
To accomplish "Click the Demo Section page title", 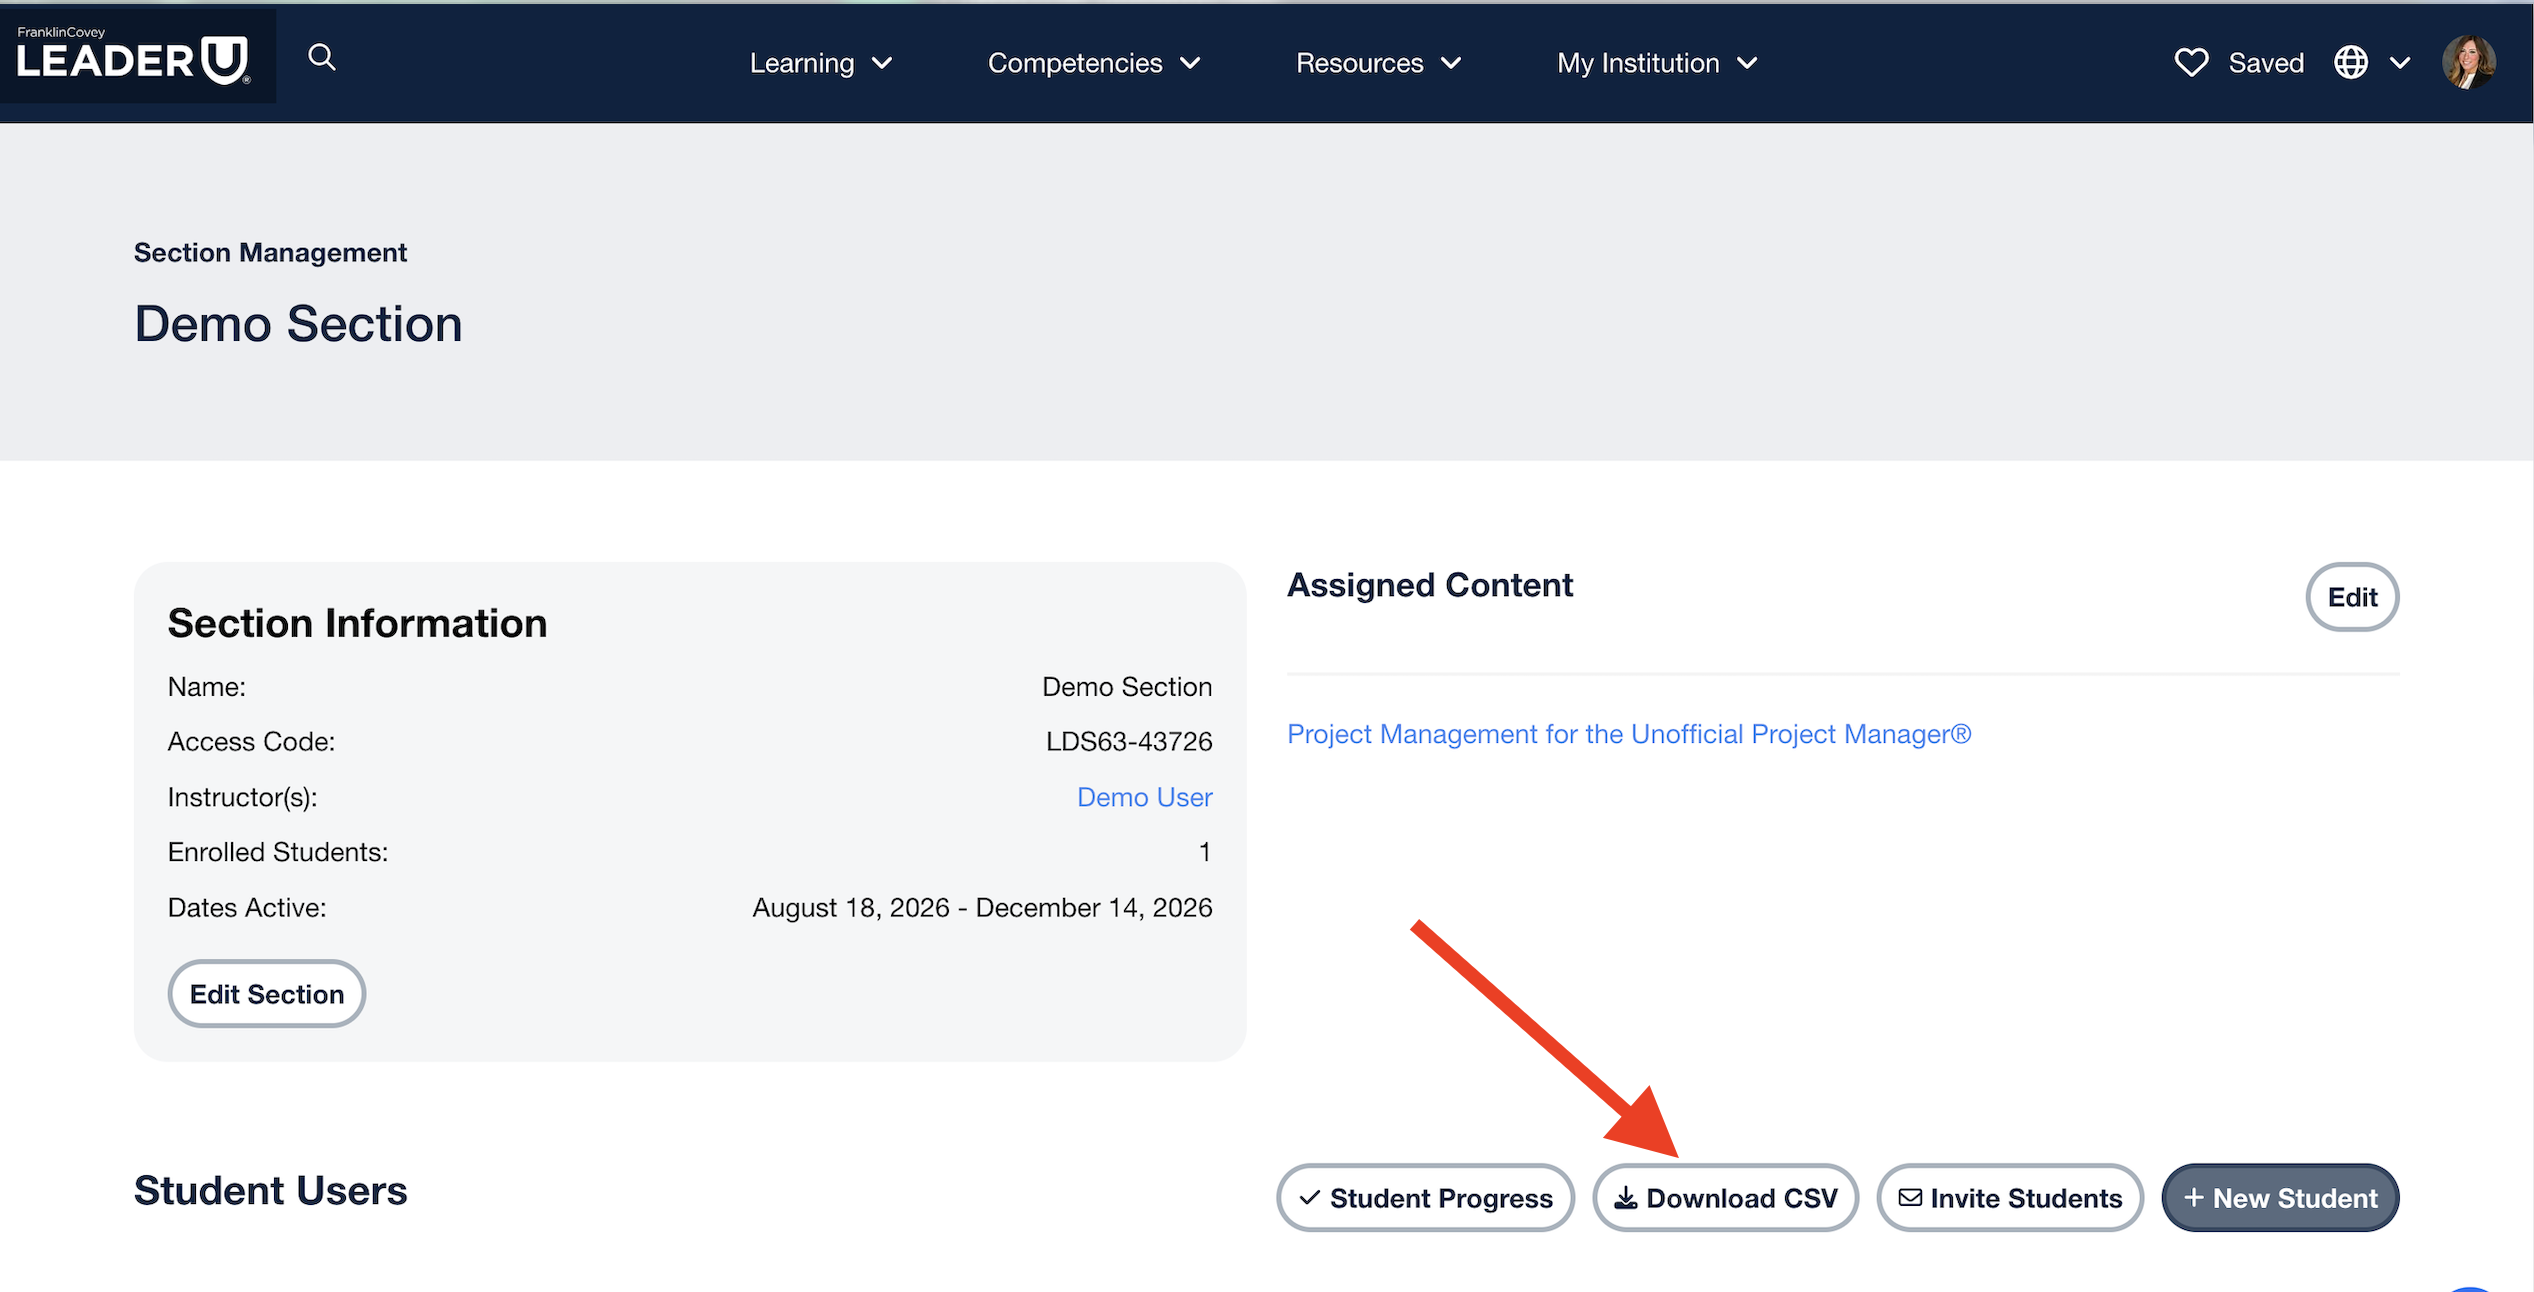I will (x=298, y=324).
